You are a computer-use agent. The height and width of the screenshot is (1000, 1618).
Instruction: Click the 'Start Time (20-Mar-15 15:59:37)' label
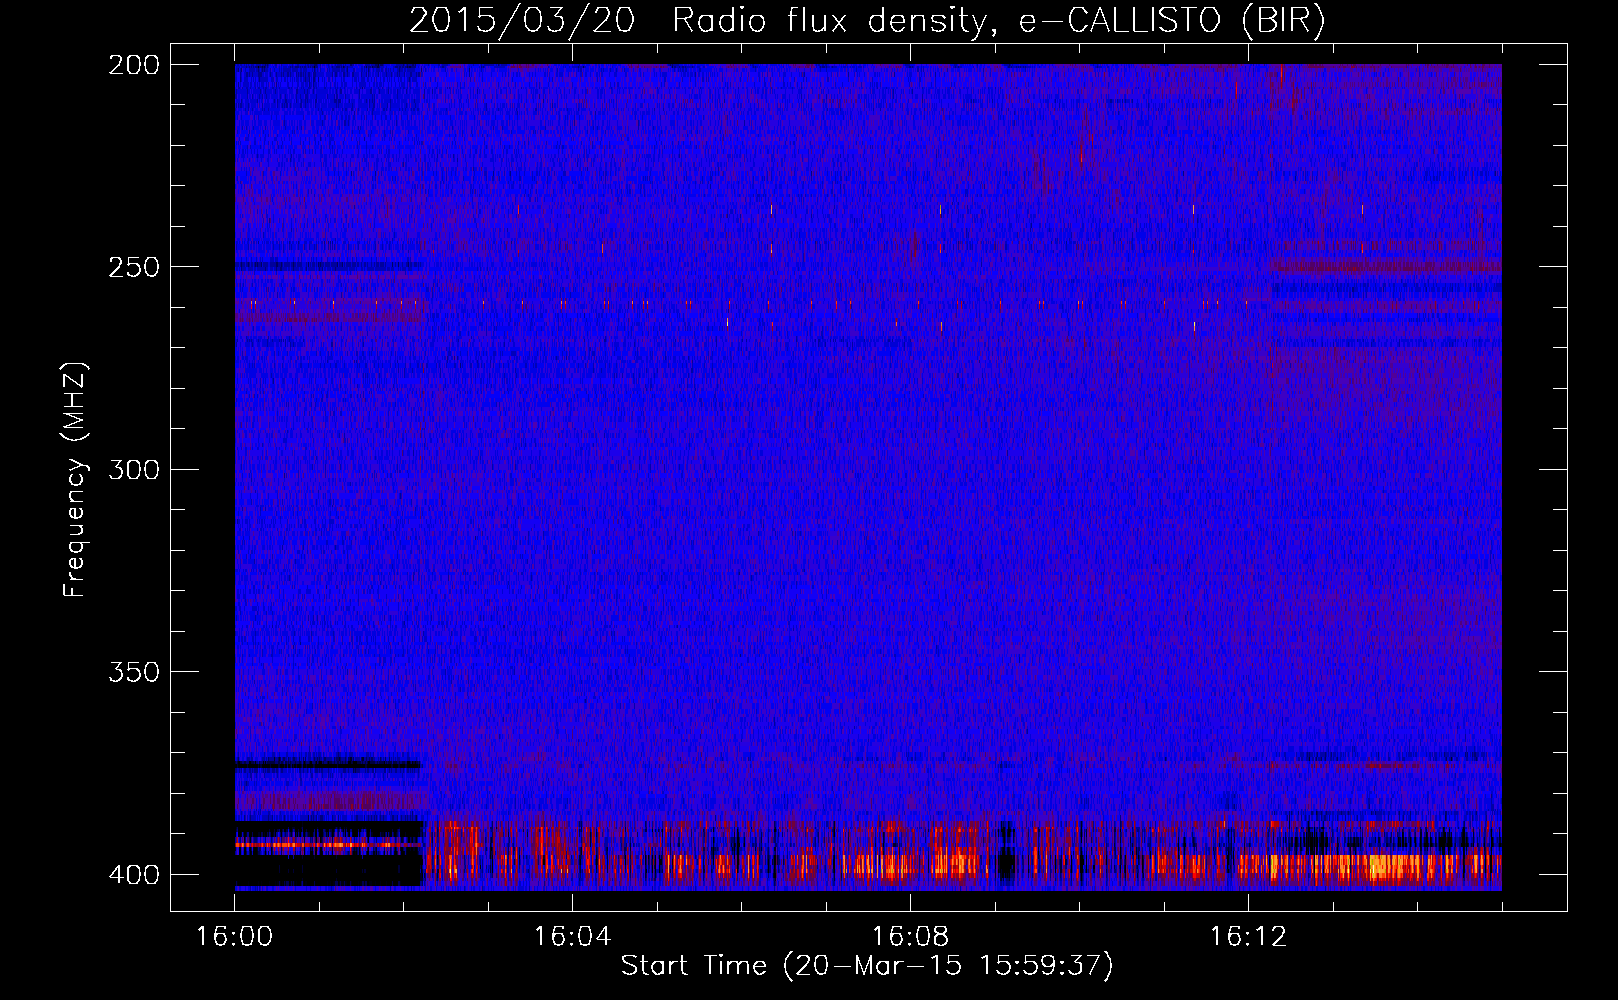(867, 966)
